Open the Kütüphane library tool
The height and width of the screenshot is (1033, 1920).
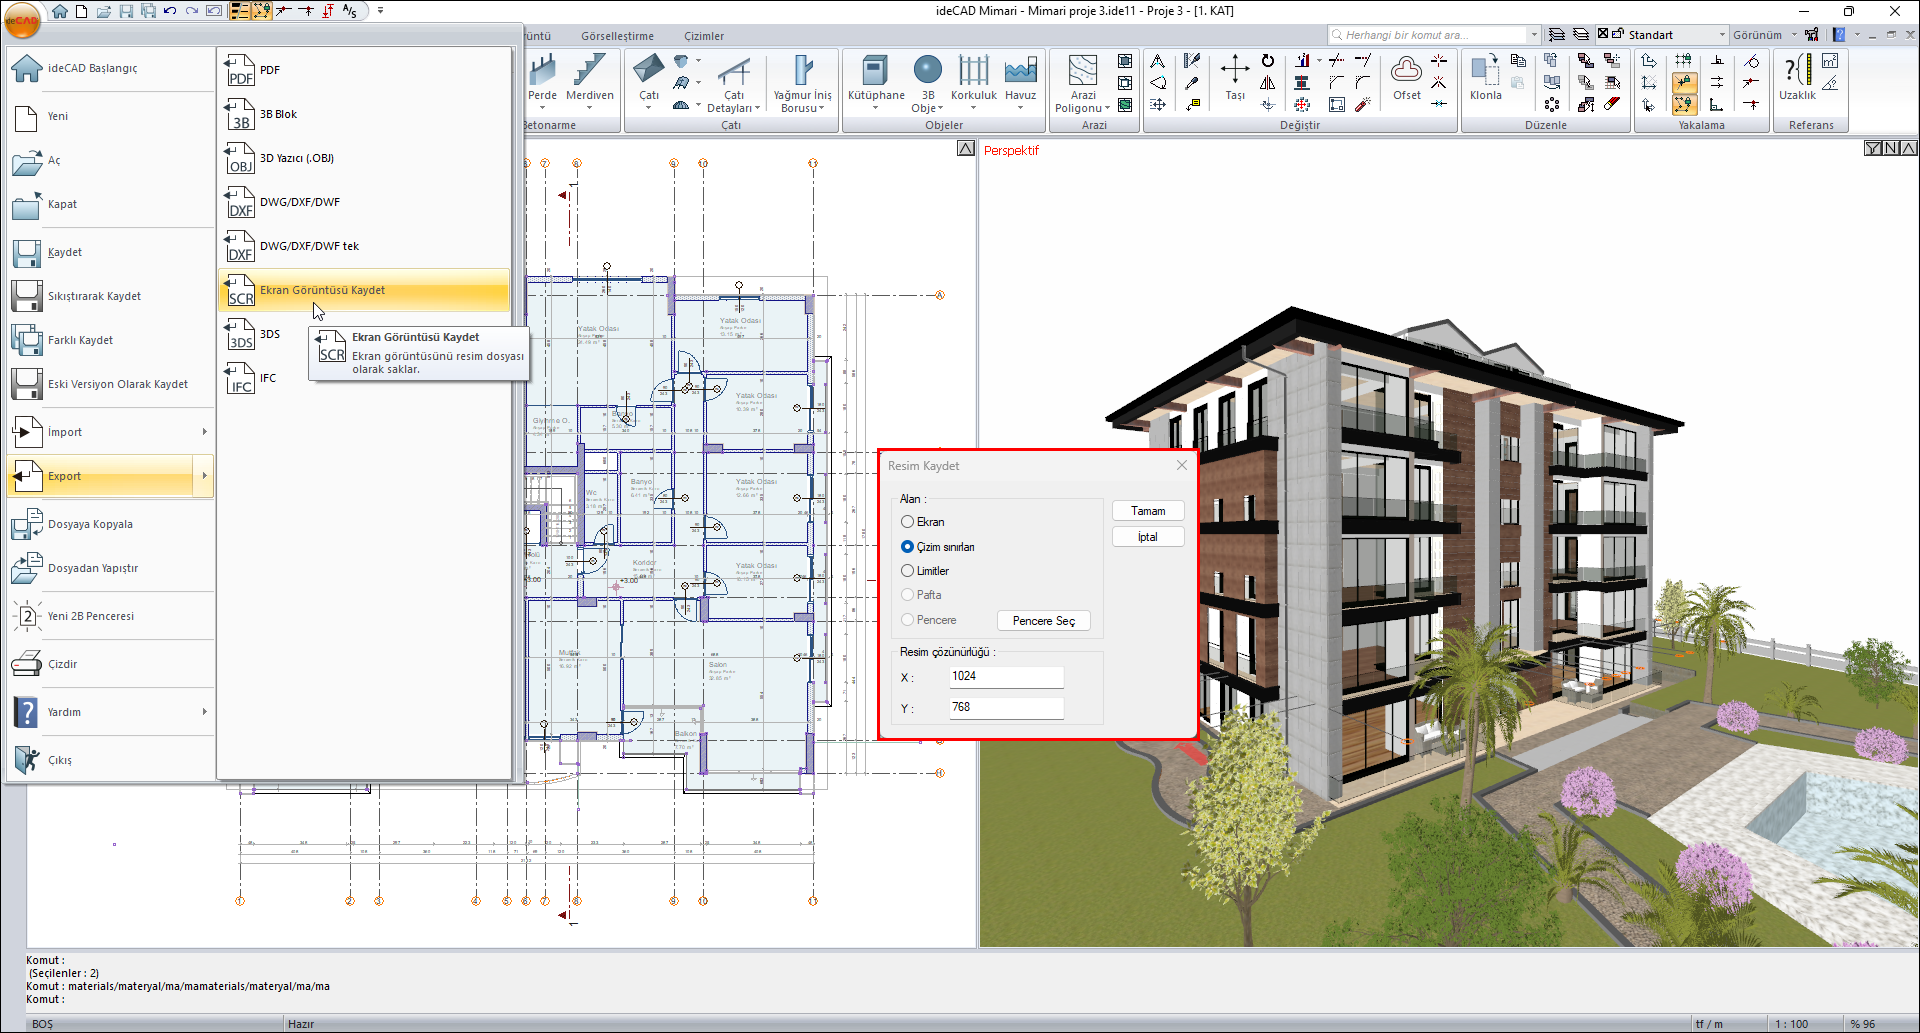876,79
